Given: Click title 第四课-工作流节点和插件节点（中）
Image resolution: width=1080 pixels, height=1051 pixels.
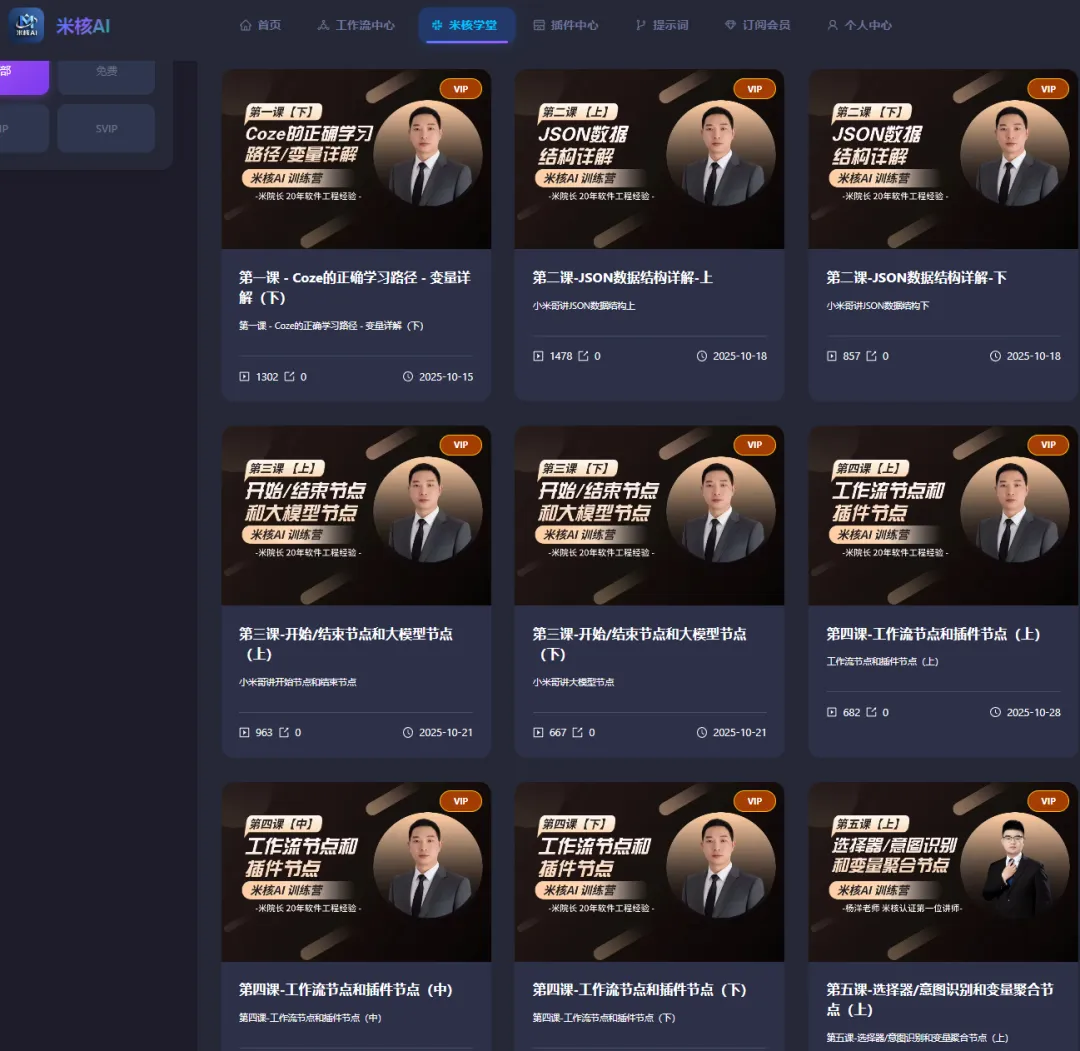Looking at the screenshot, I should 346,990.
